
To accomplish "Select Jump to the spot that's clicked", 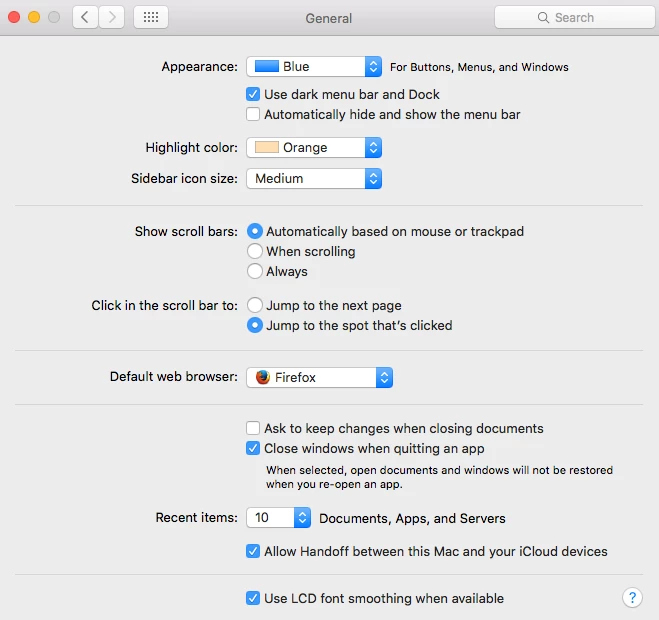I will click(x=255, y=325).
